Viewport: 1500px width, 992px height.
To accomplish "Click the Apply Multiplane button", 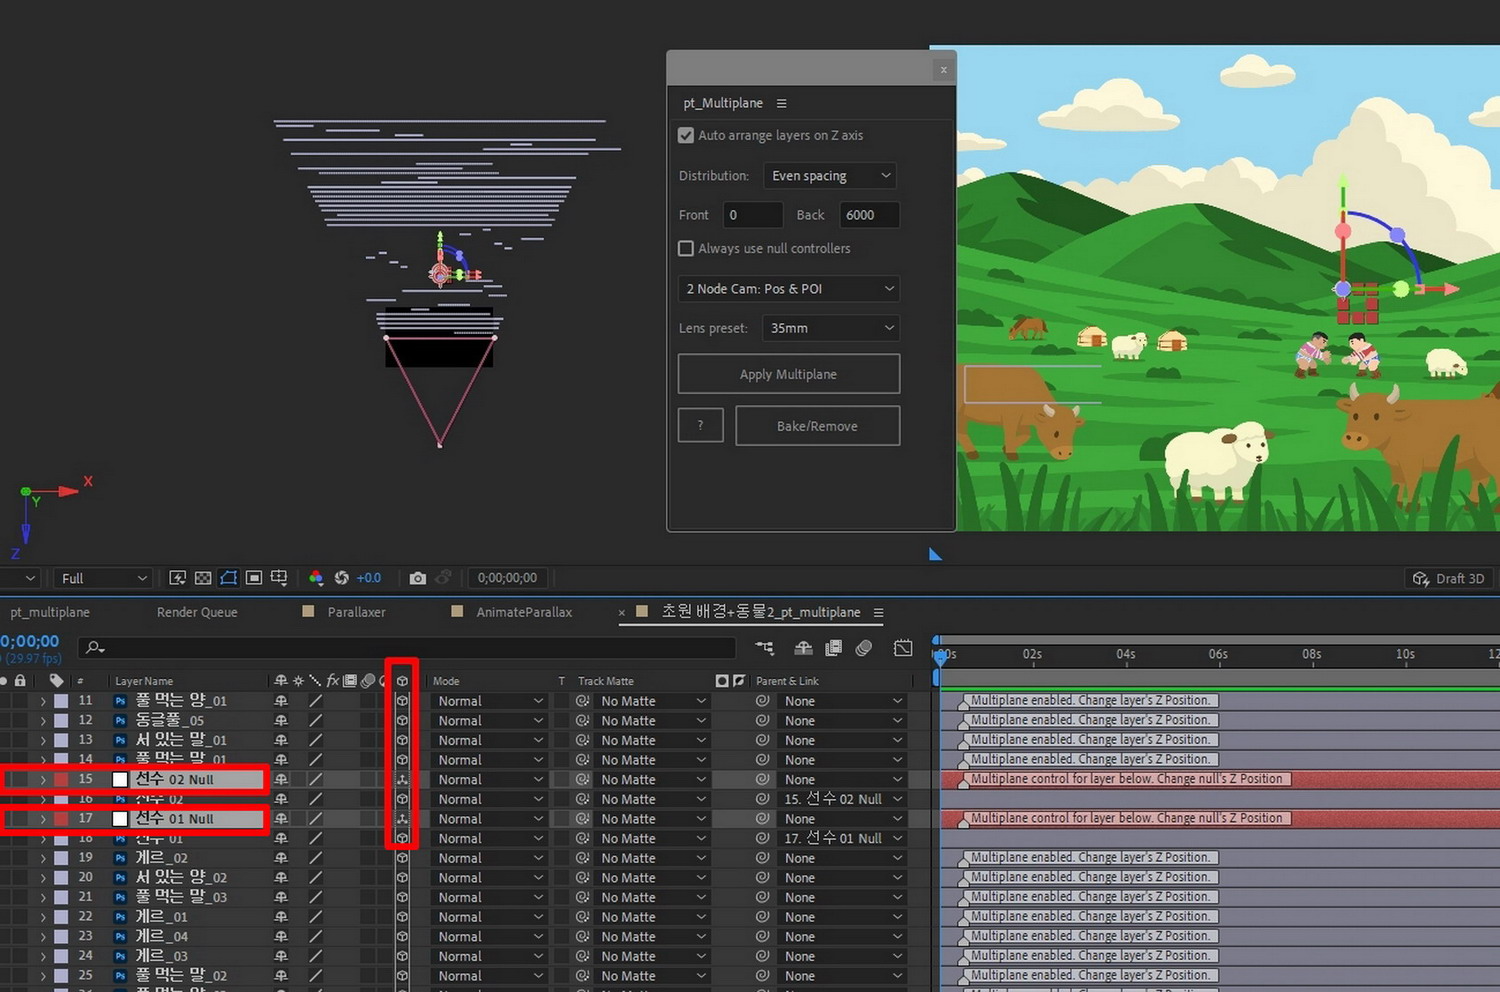I will (788, 374).
